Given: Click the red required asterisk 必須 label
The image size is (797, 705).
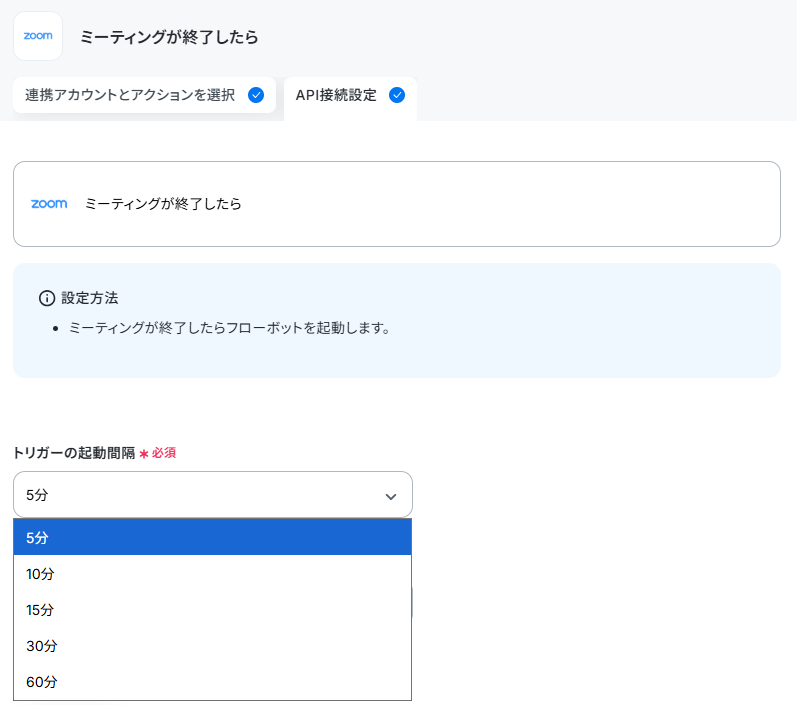Looking at the screenshot, I should (158, 453).
